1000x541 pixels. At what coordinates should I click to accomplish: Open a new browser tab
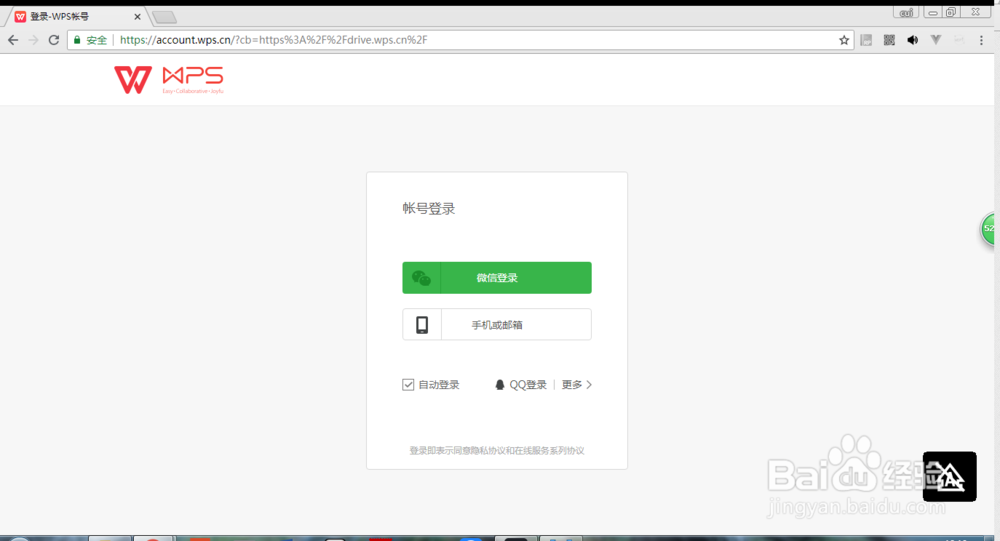click(x=165, y=17)
